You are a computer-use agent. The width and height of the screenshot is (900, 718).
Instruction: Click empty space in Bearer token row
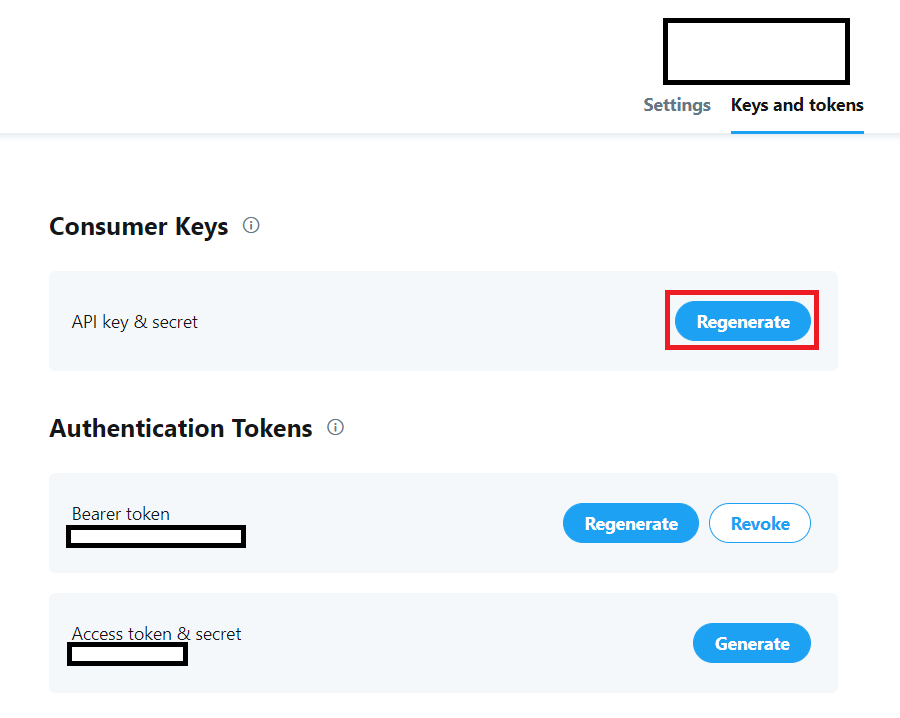[x=402, y=523]
